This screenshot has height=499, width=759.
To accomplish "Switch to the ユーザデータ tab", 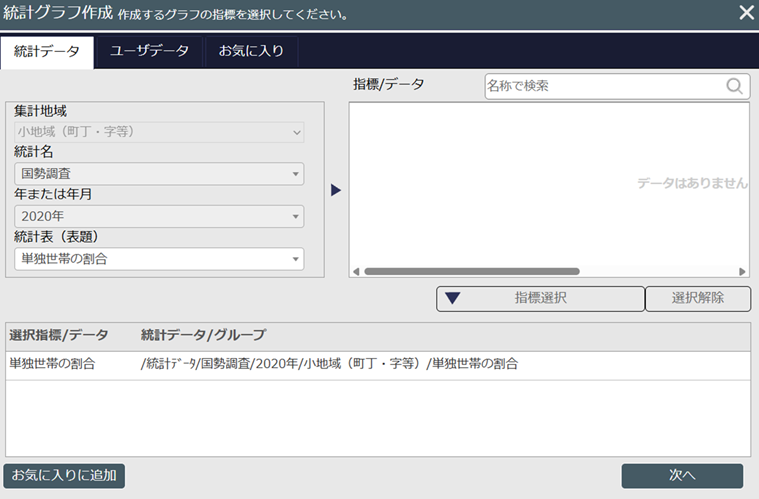I will pyautogui.click(x=149, y=52).
